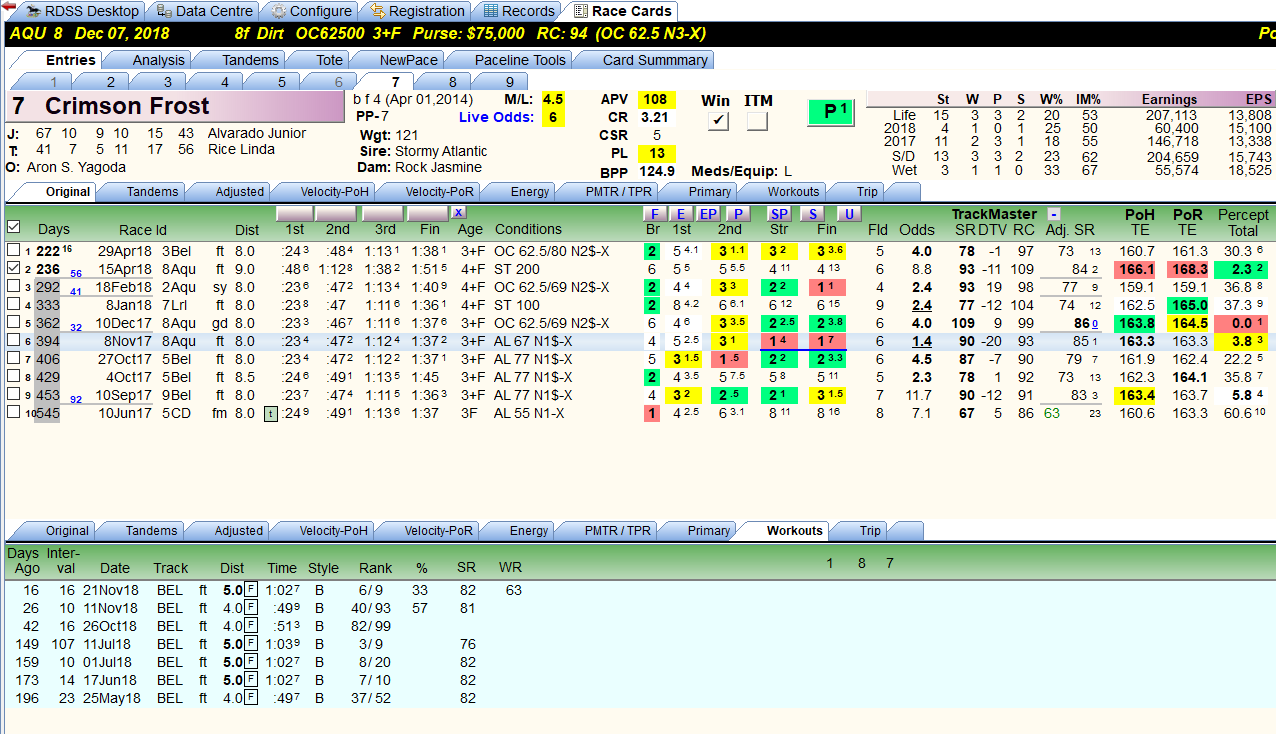Viewport: 1276px width, 734px height.
Task: Click the Data Centre database icon
Action: pos(163,11)
